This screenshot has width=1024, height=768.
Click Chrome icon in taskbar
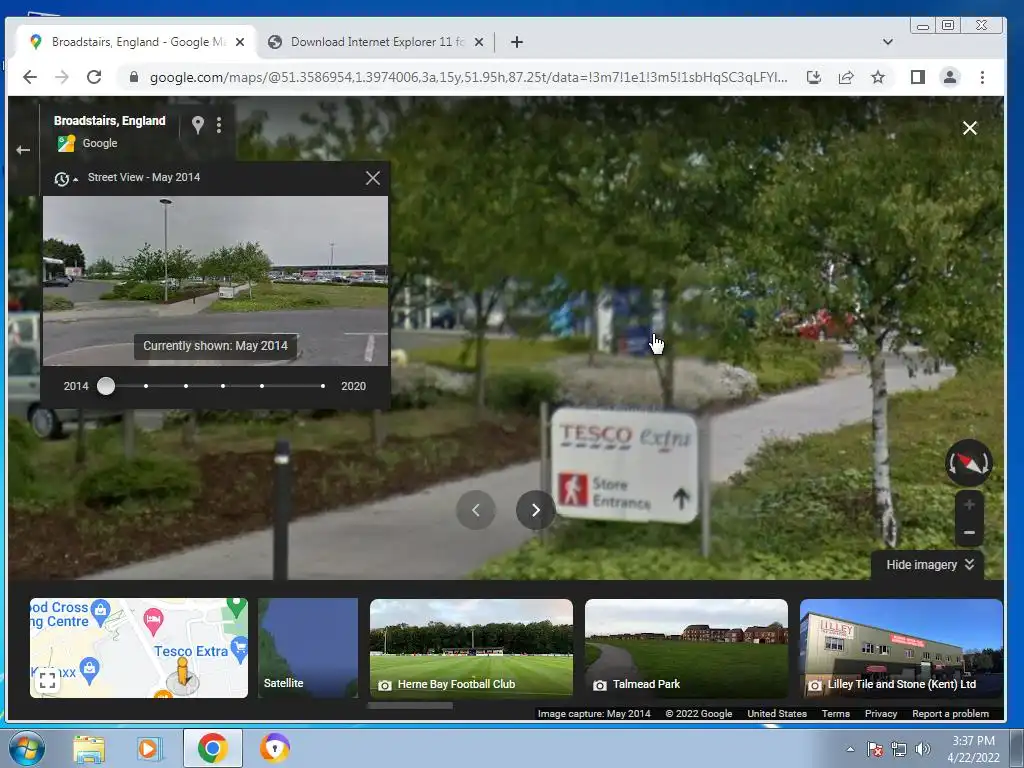(212, 748)
